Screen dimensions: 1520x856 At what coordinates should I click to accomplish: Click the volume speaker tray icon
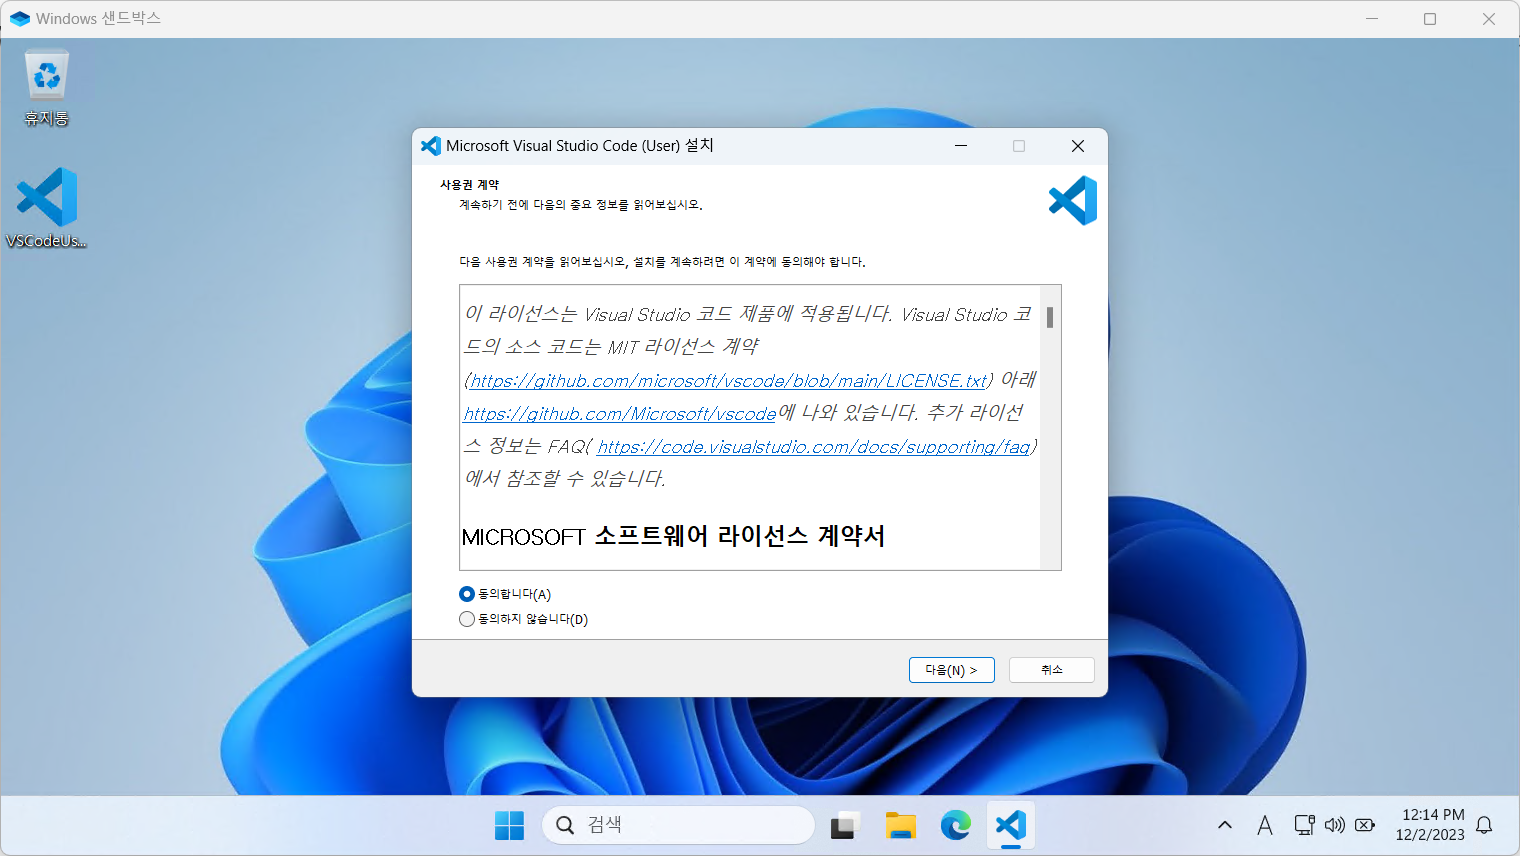[x=1334, y=825]
